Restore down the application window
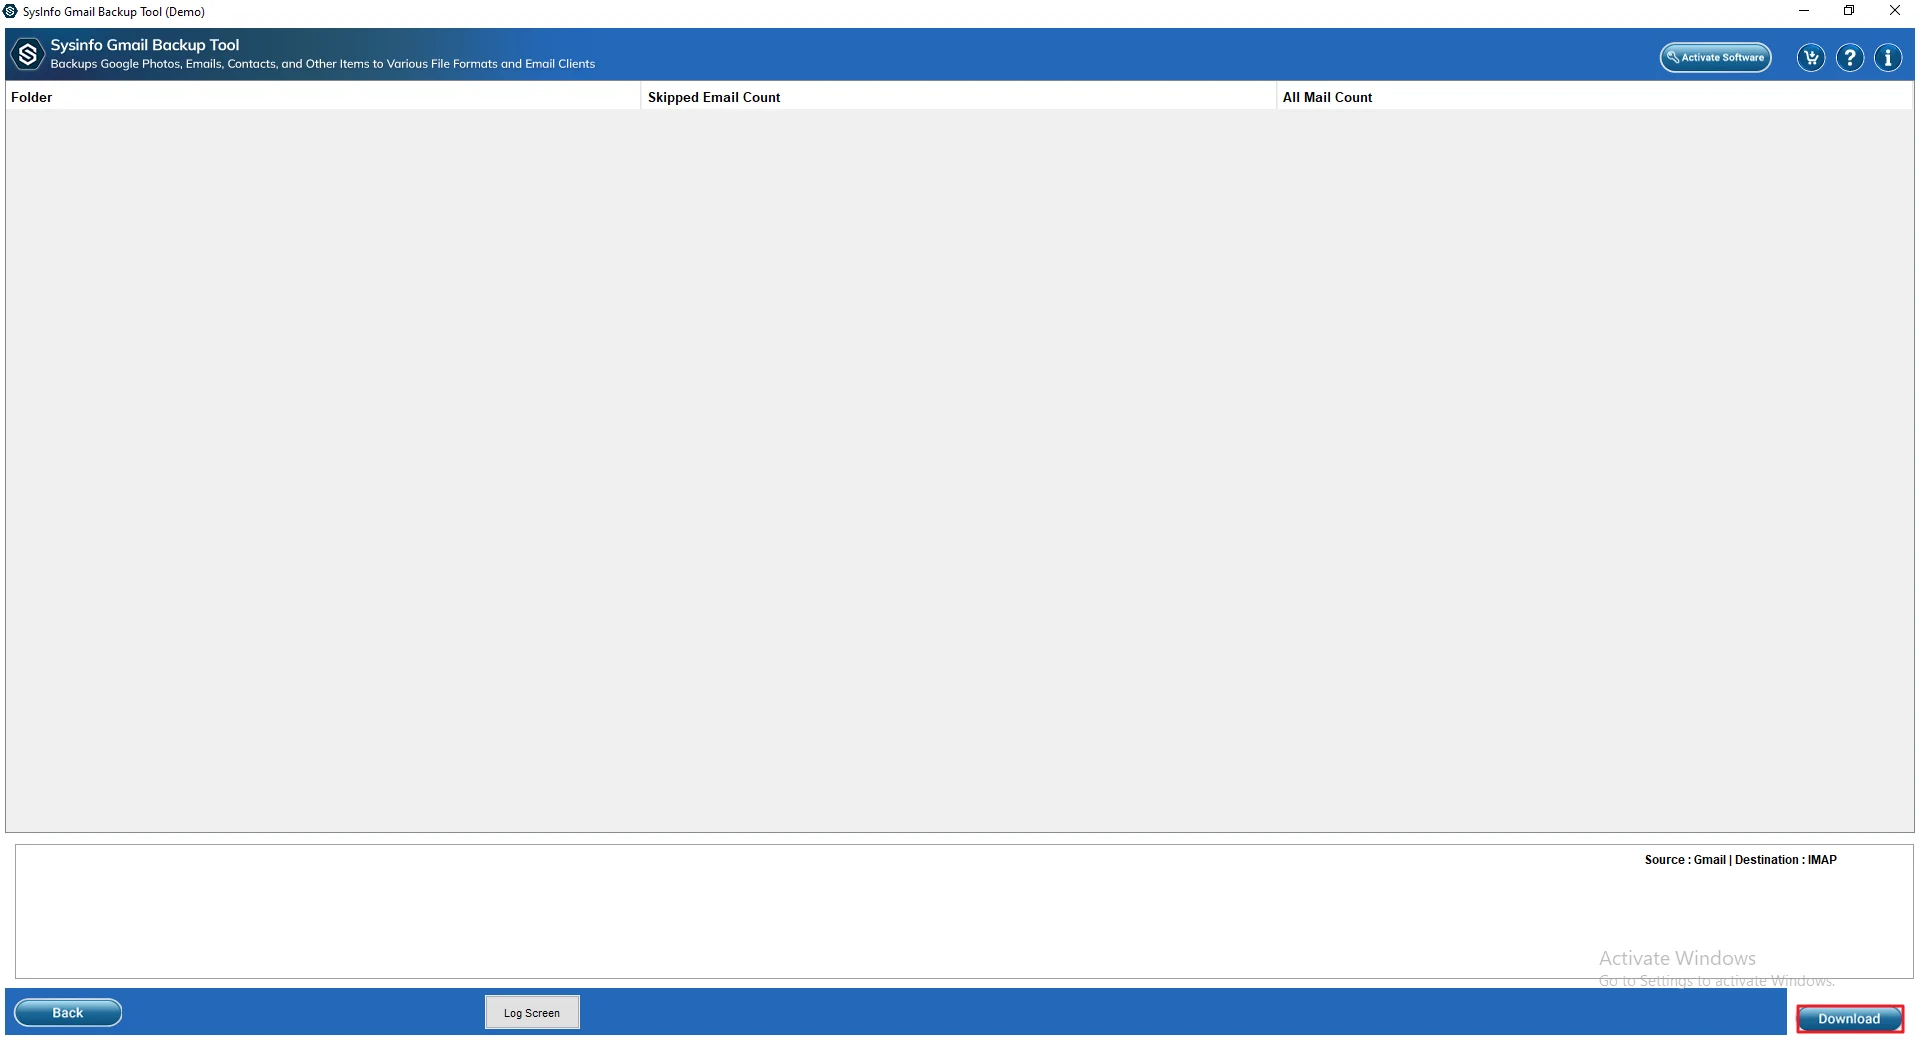Screen dimensions: 1920x1040 point(1849,11)
